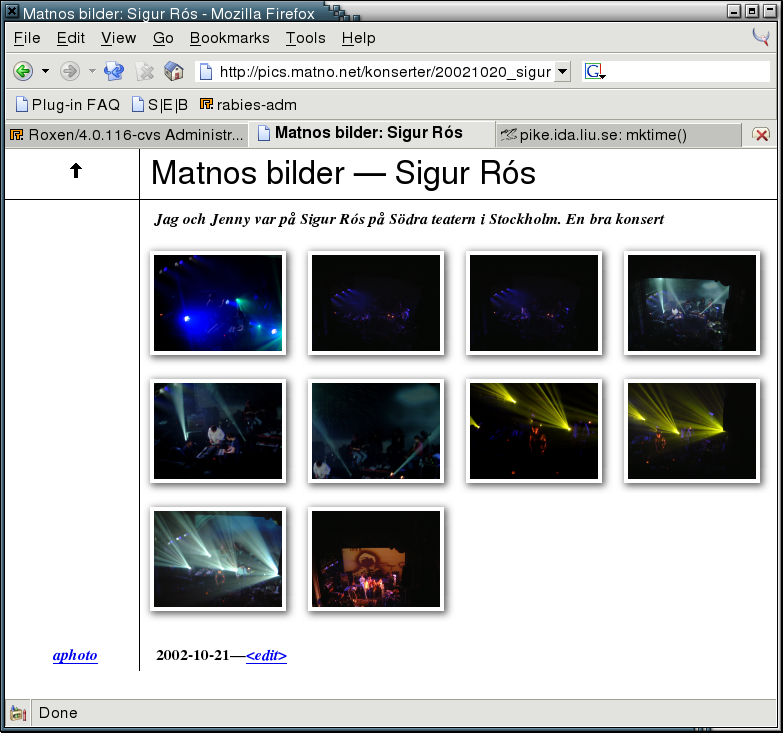This screenshot has height=733, width=783.
Task: Close the current tab with red X
Action: 762,134
